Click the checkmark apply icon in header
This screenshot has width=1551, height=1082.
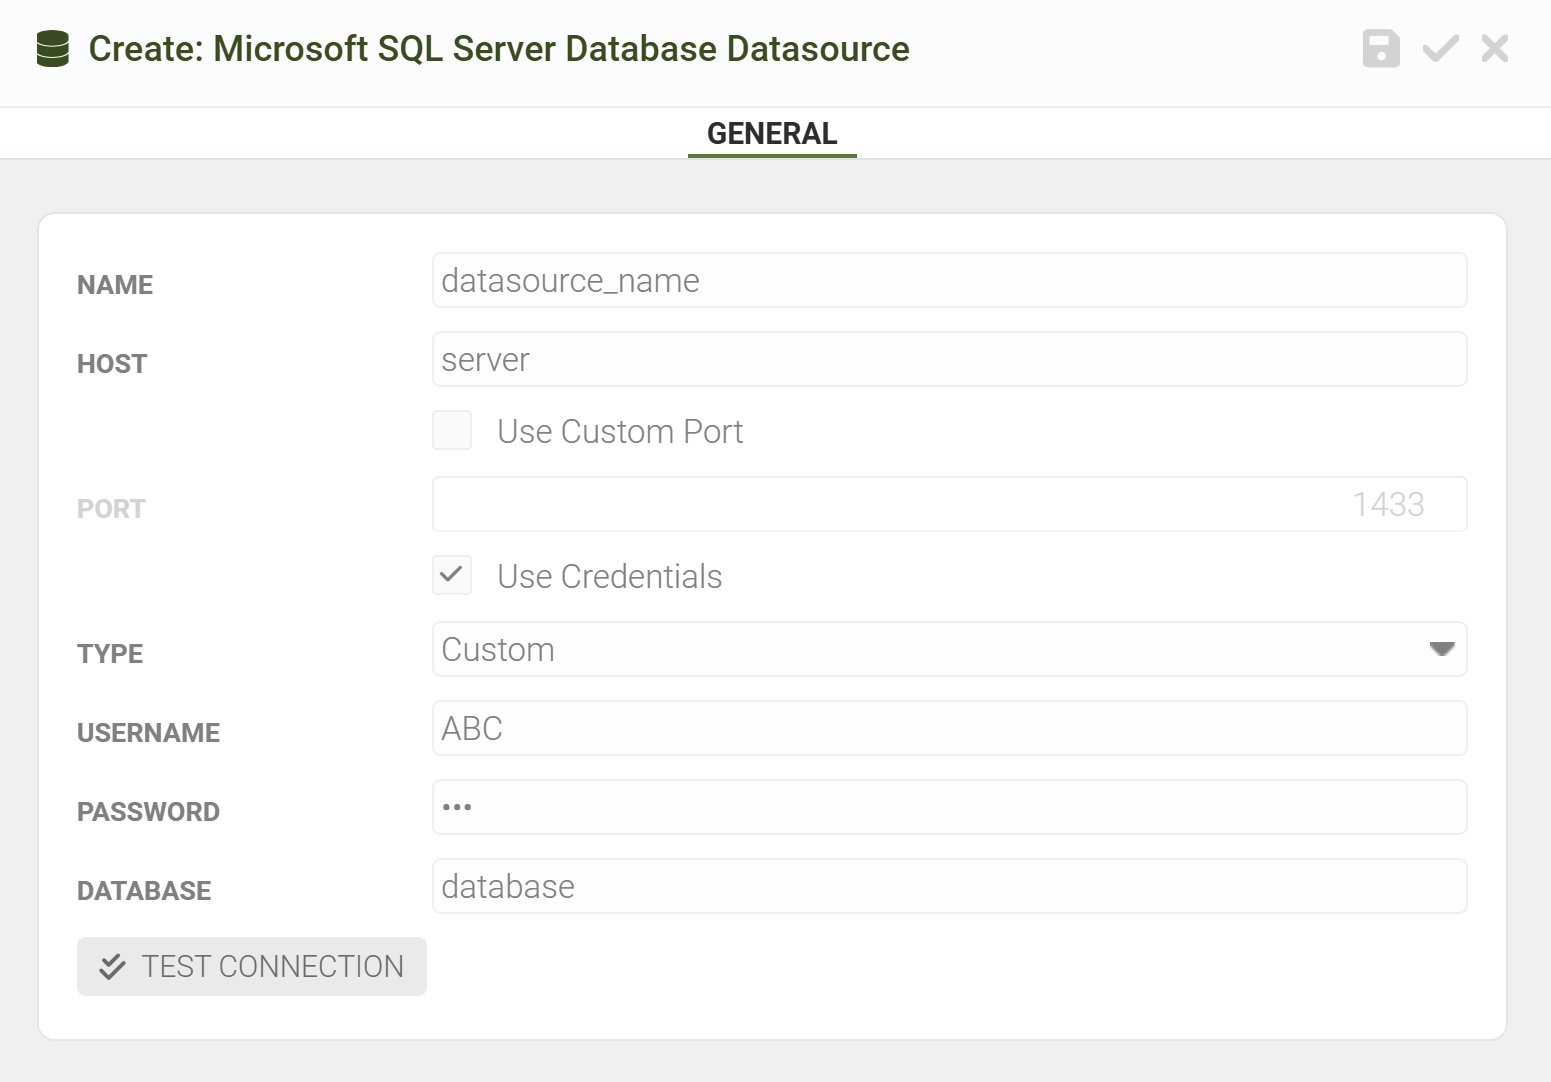tap(1440, 49)
